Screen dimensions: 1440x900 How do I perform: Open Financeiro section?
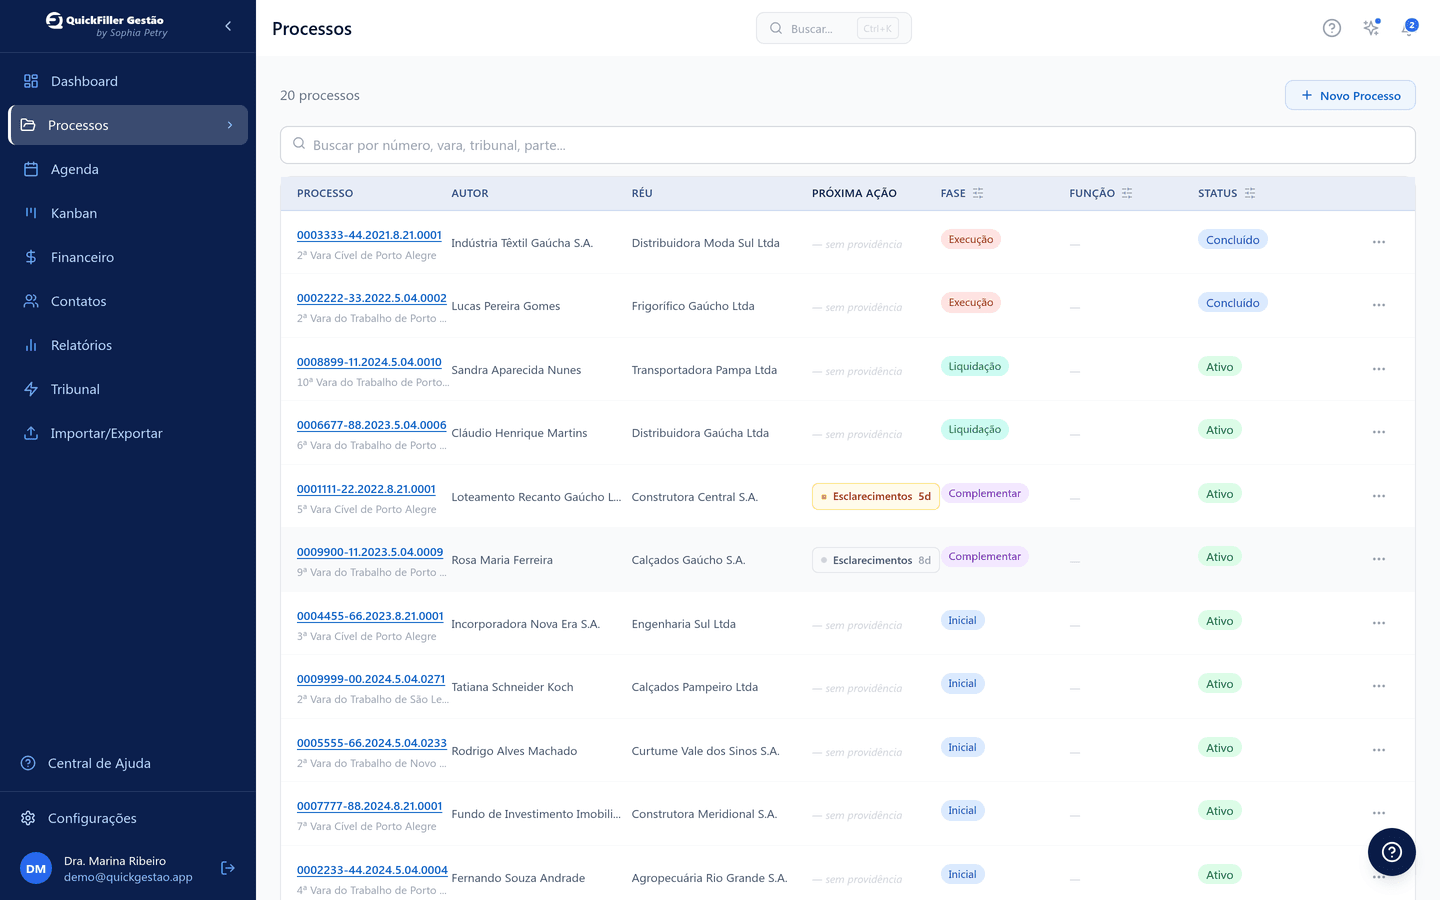[128, 257]
